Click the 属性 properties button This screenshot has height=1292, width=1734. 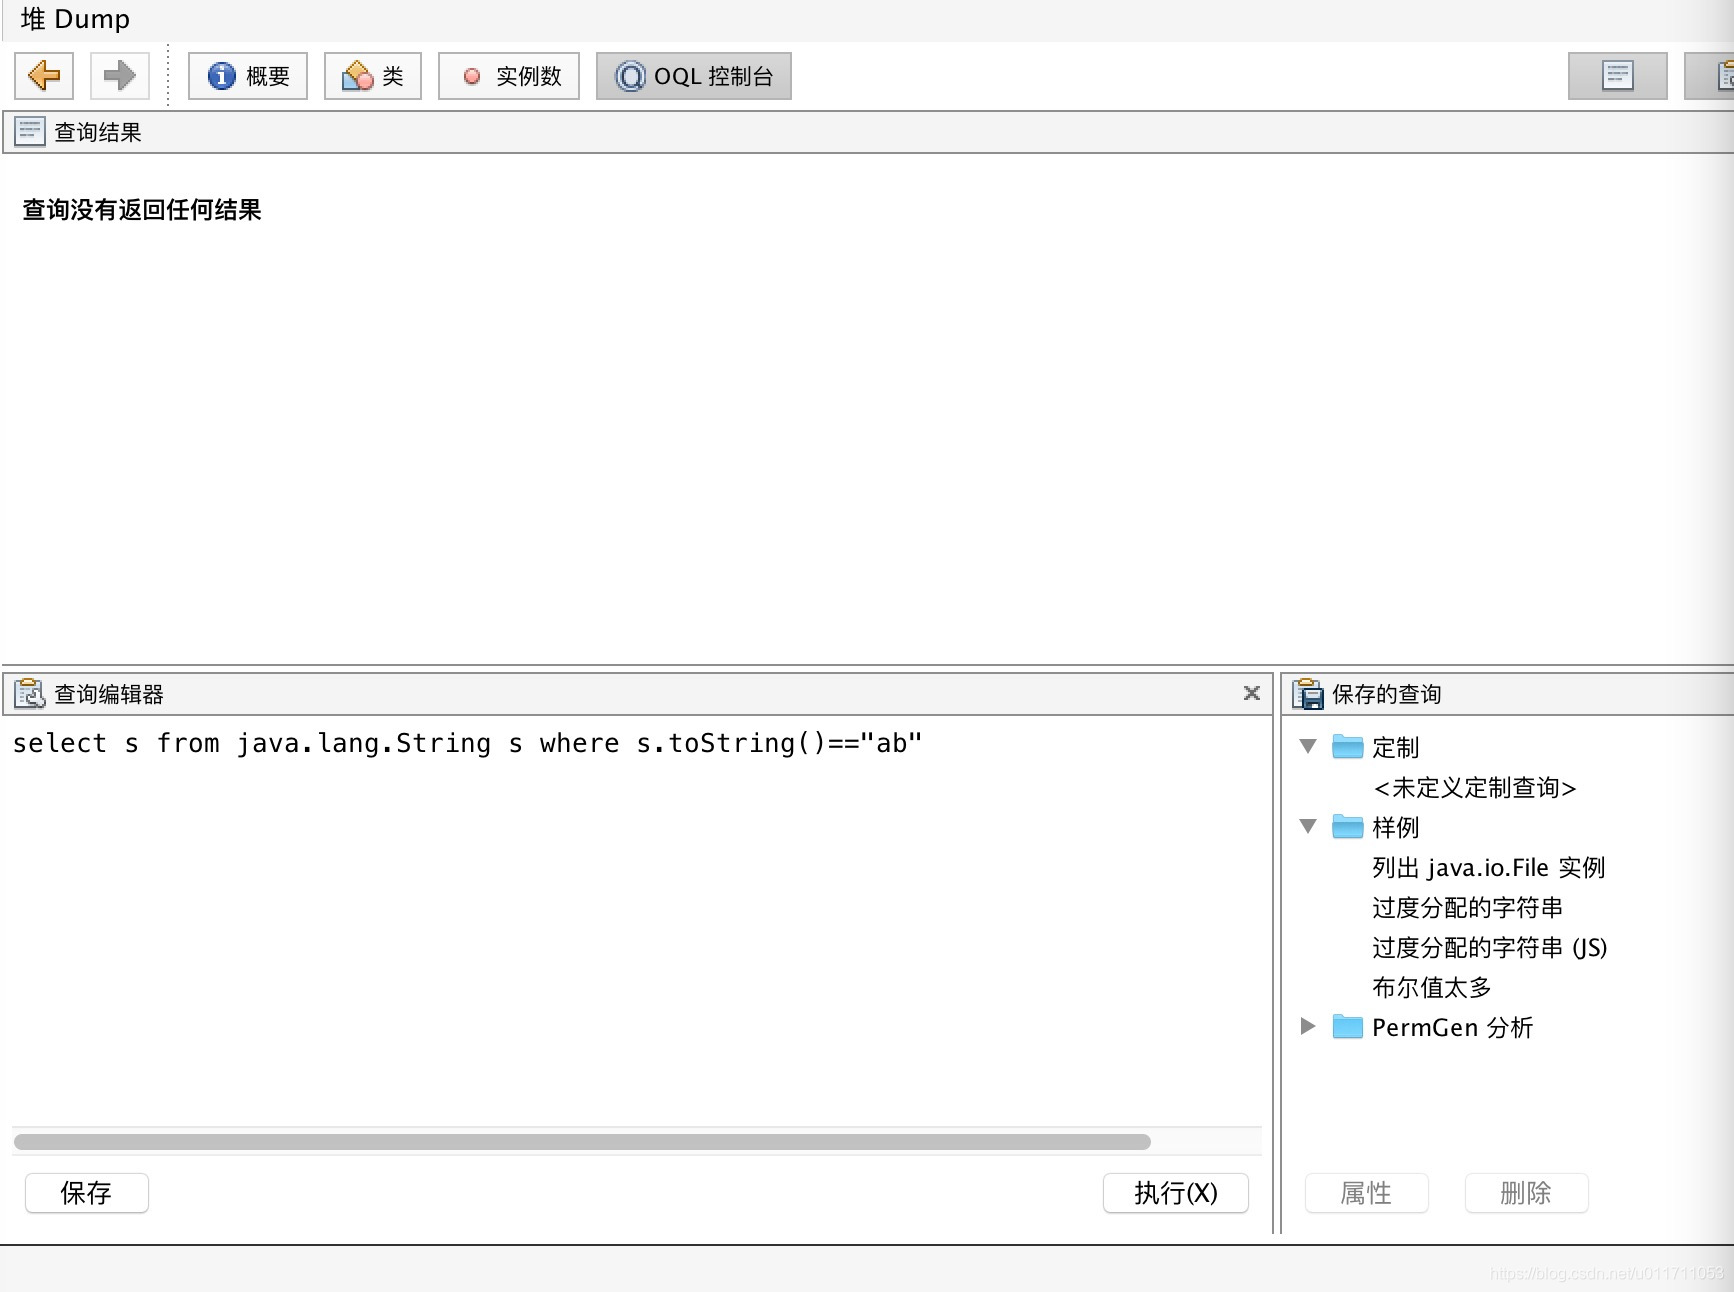tap(1367, 1193)
